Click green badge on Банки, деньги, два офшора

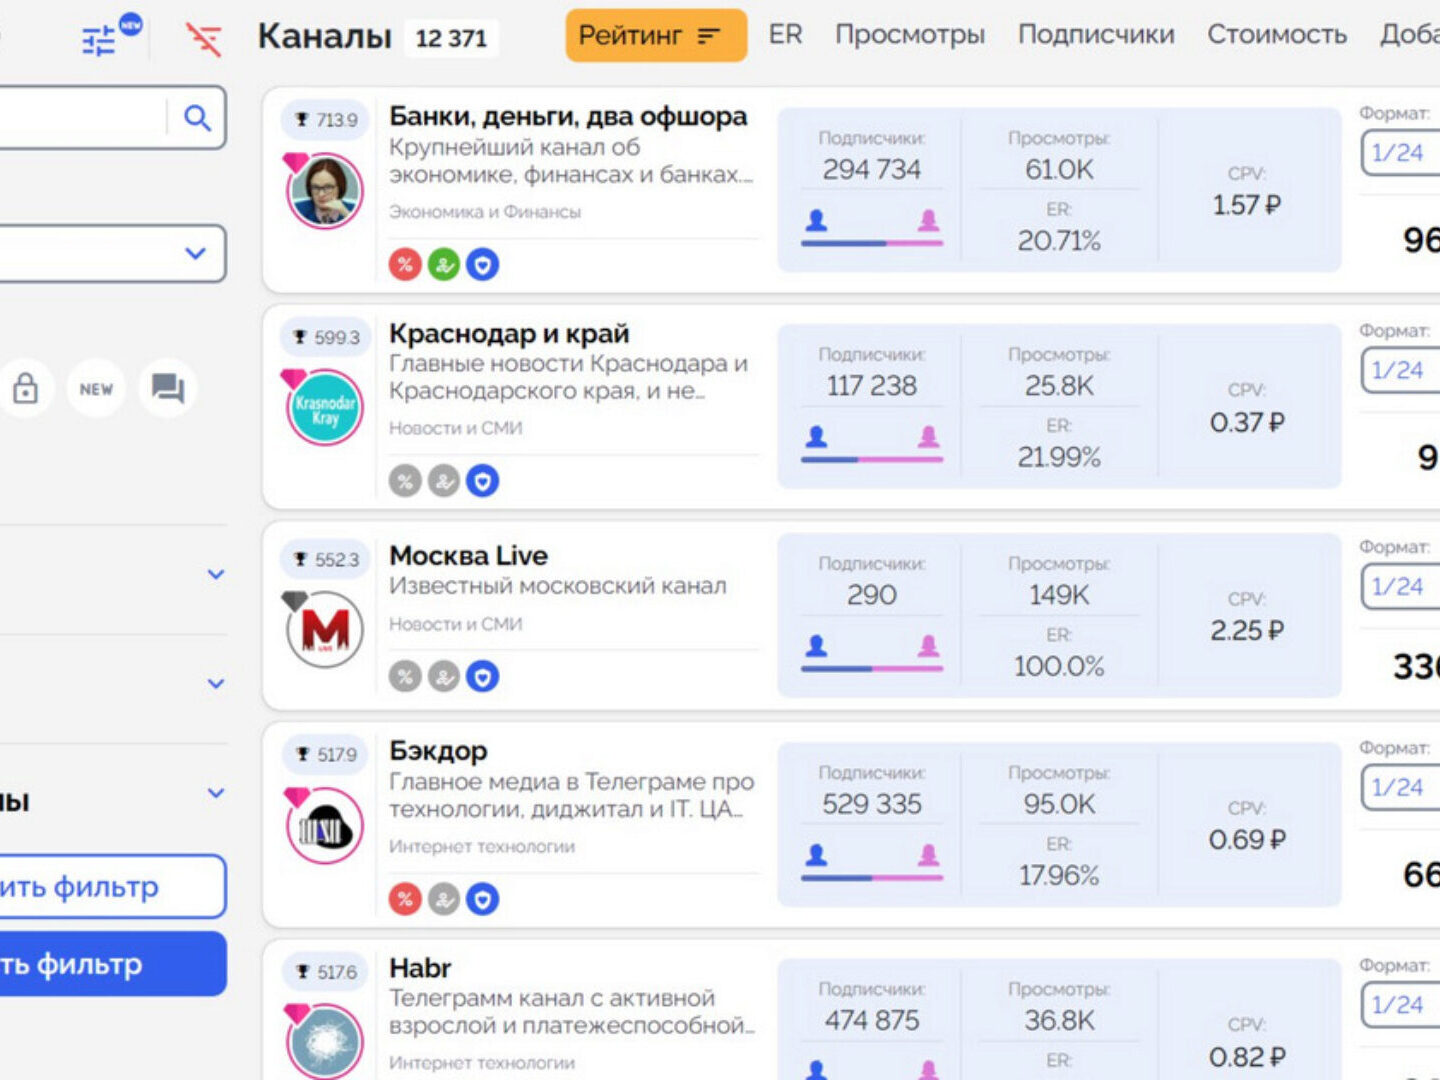[x=444, y=265]
